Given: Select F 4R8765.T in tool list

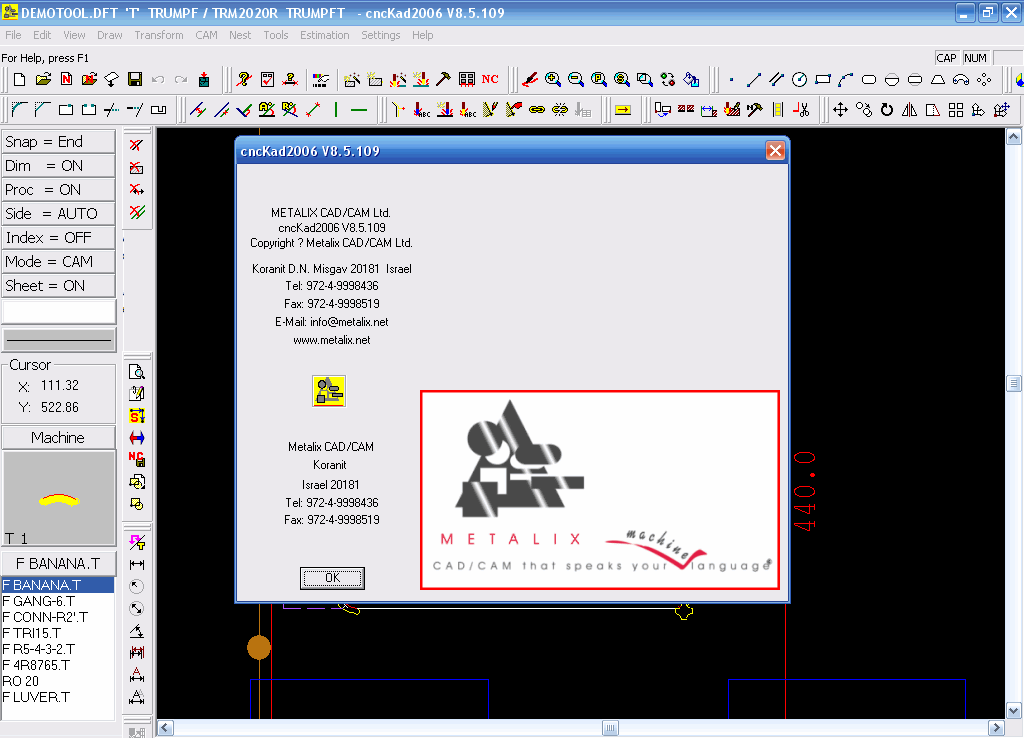Looking at the screenshot, I should click(x=57, y=666).
